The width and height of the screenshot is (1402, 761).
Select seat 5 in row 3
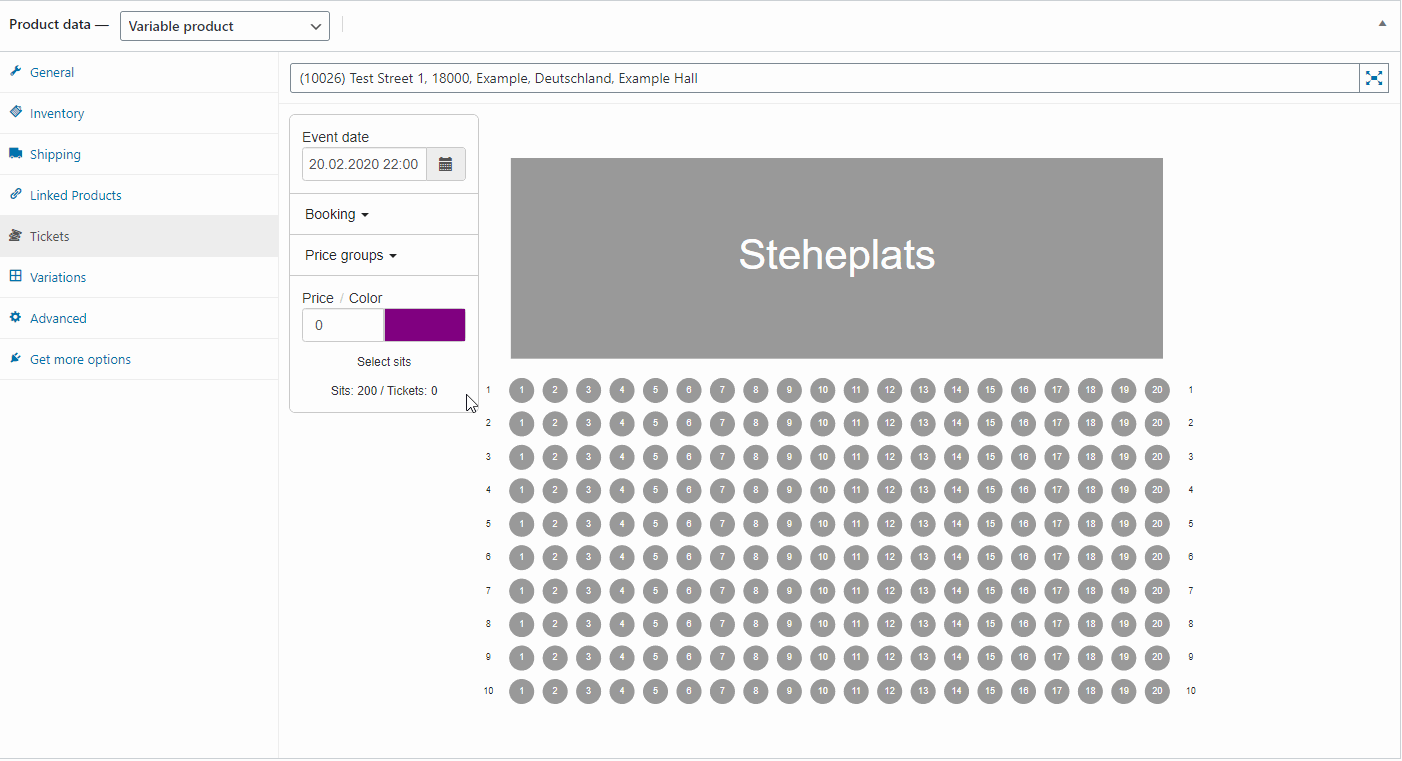(655, 457)
